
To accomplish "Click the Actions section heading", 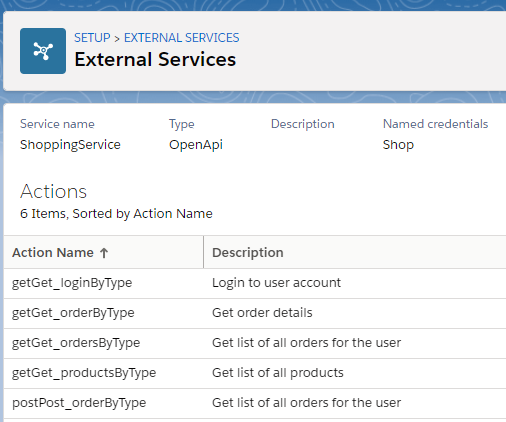I will point(53,191).
